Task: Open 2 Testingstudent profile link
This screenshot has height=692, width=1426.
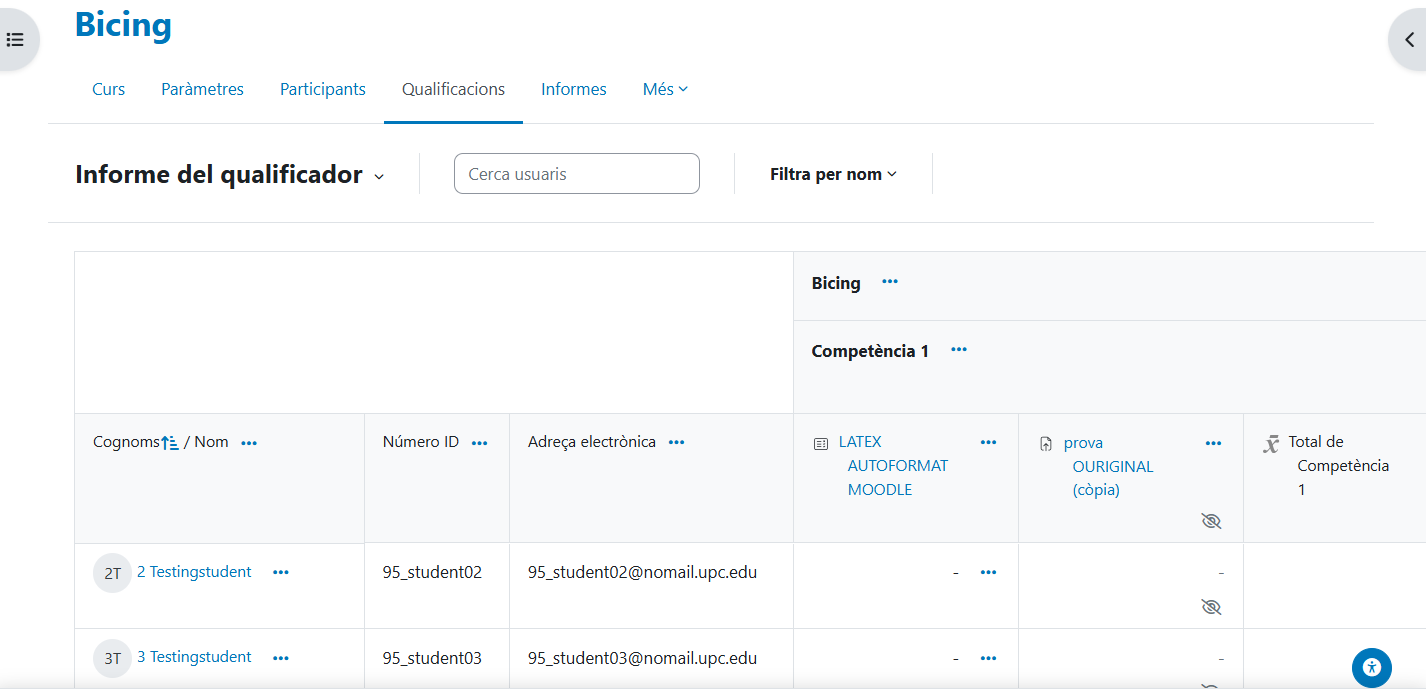Action: pos(194,572)
